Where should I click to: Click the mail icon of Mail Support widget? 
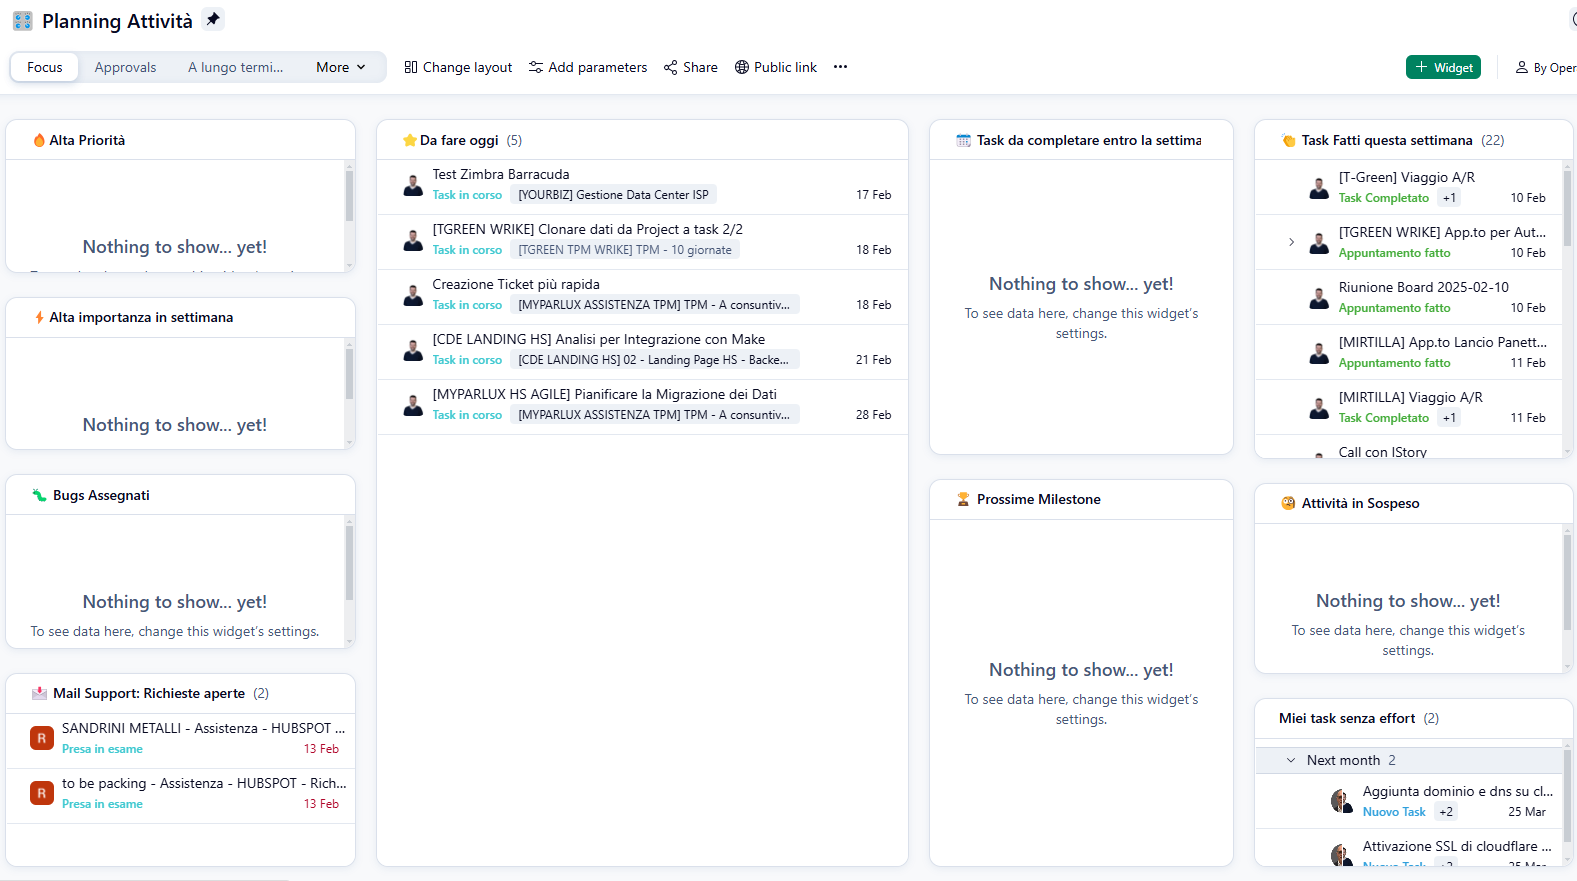pos(39,693)
